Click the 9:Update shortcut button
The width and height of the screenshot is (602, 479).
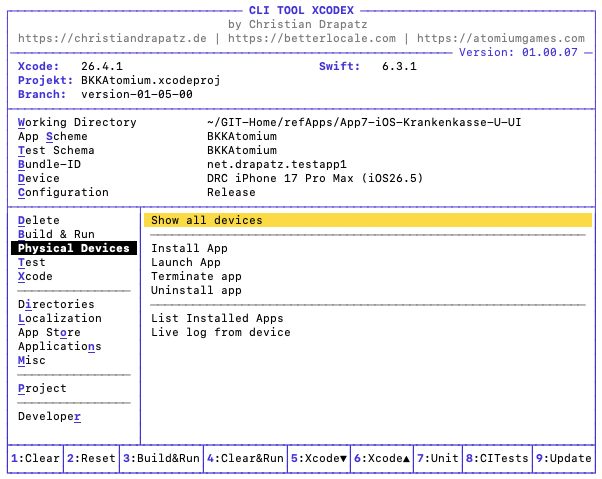[564, 458]
